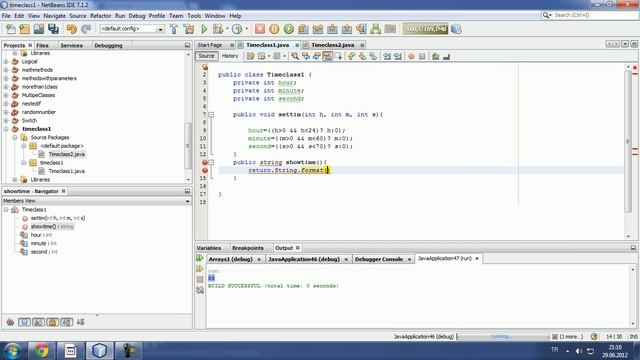640x360 pixels.
Task: Start macro recording with red dot icon
Action: tap(411, 56)
